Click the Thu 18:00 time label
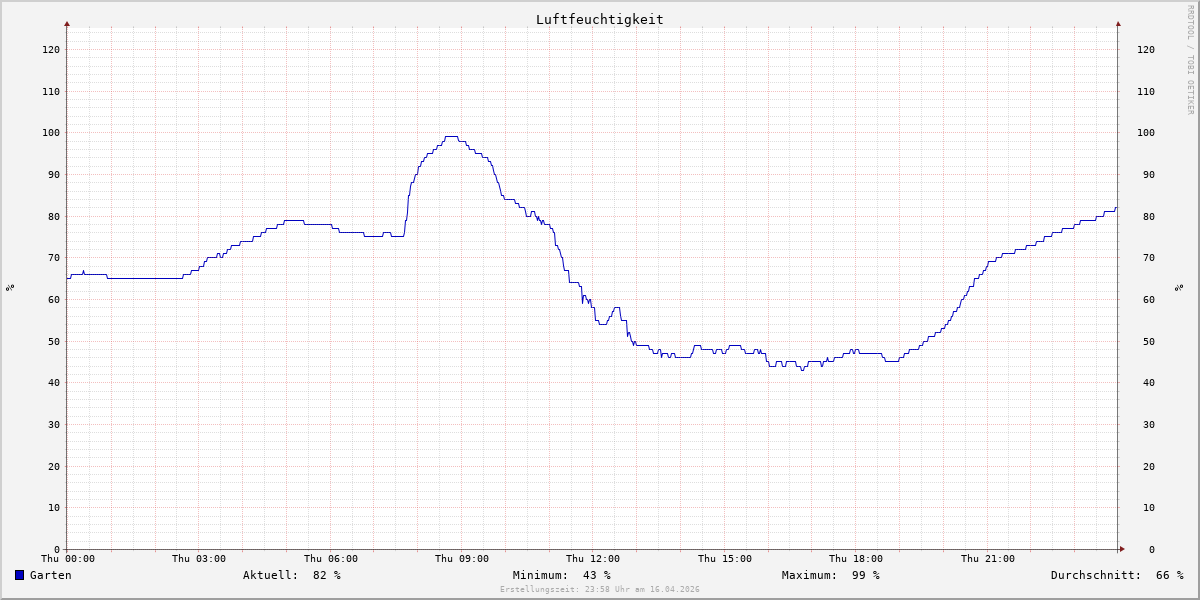 [856, 559]
